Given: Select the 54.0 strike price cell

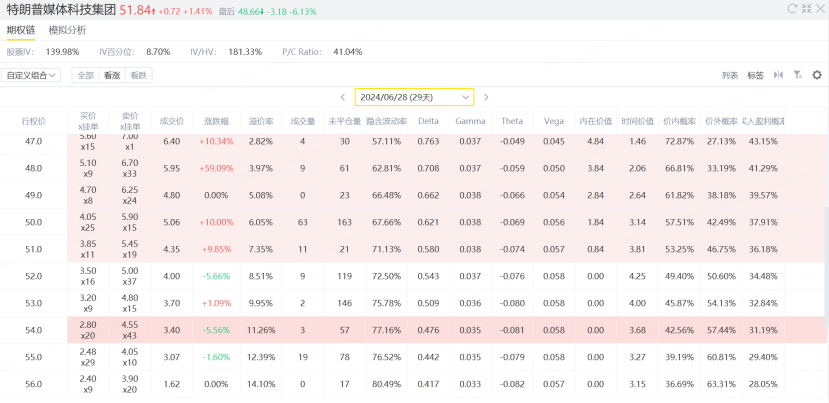Looking at the screenshot, I should coord(34,330).
